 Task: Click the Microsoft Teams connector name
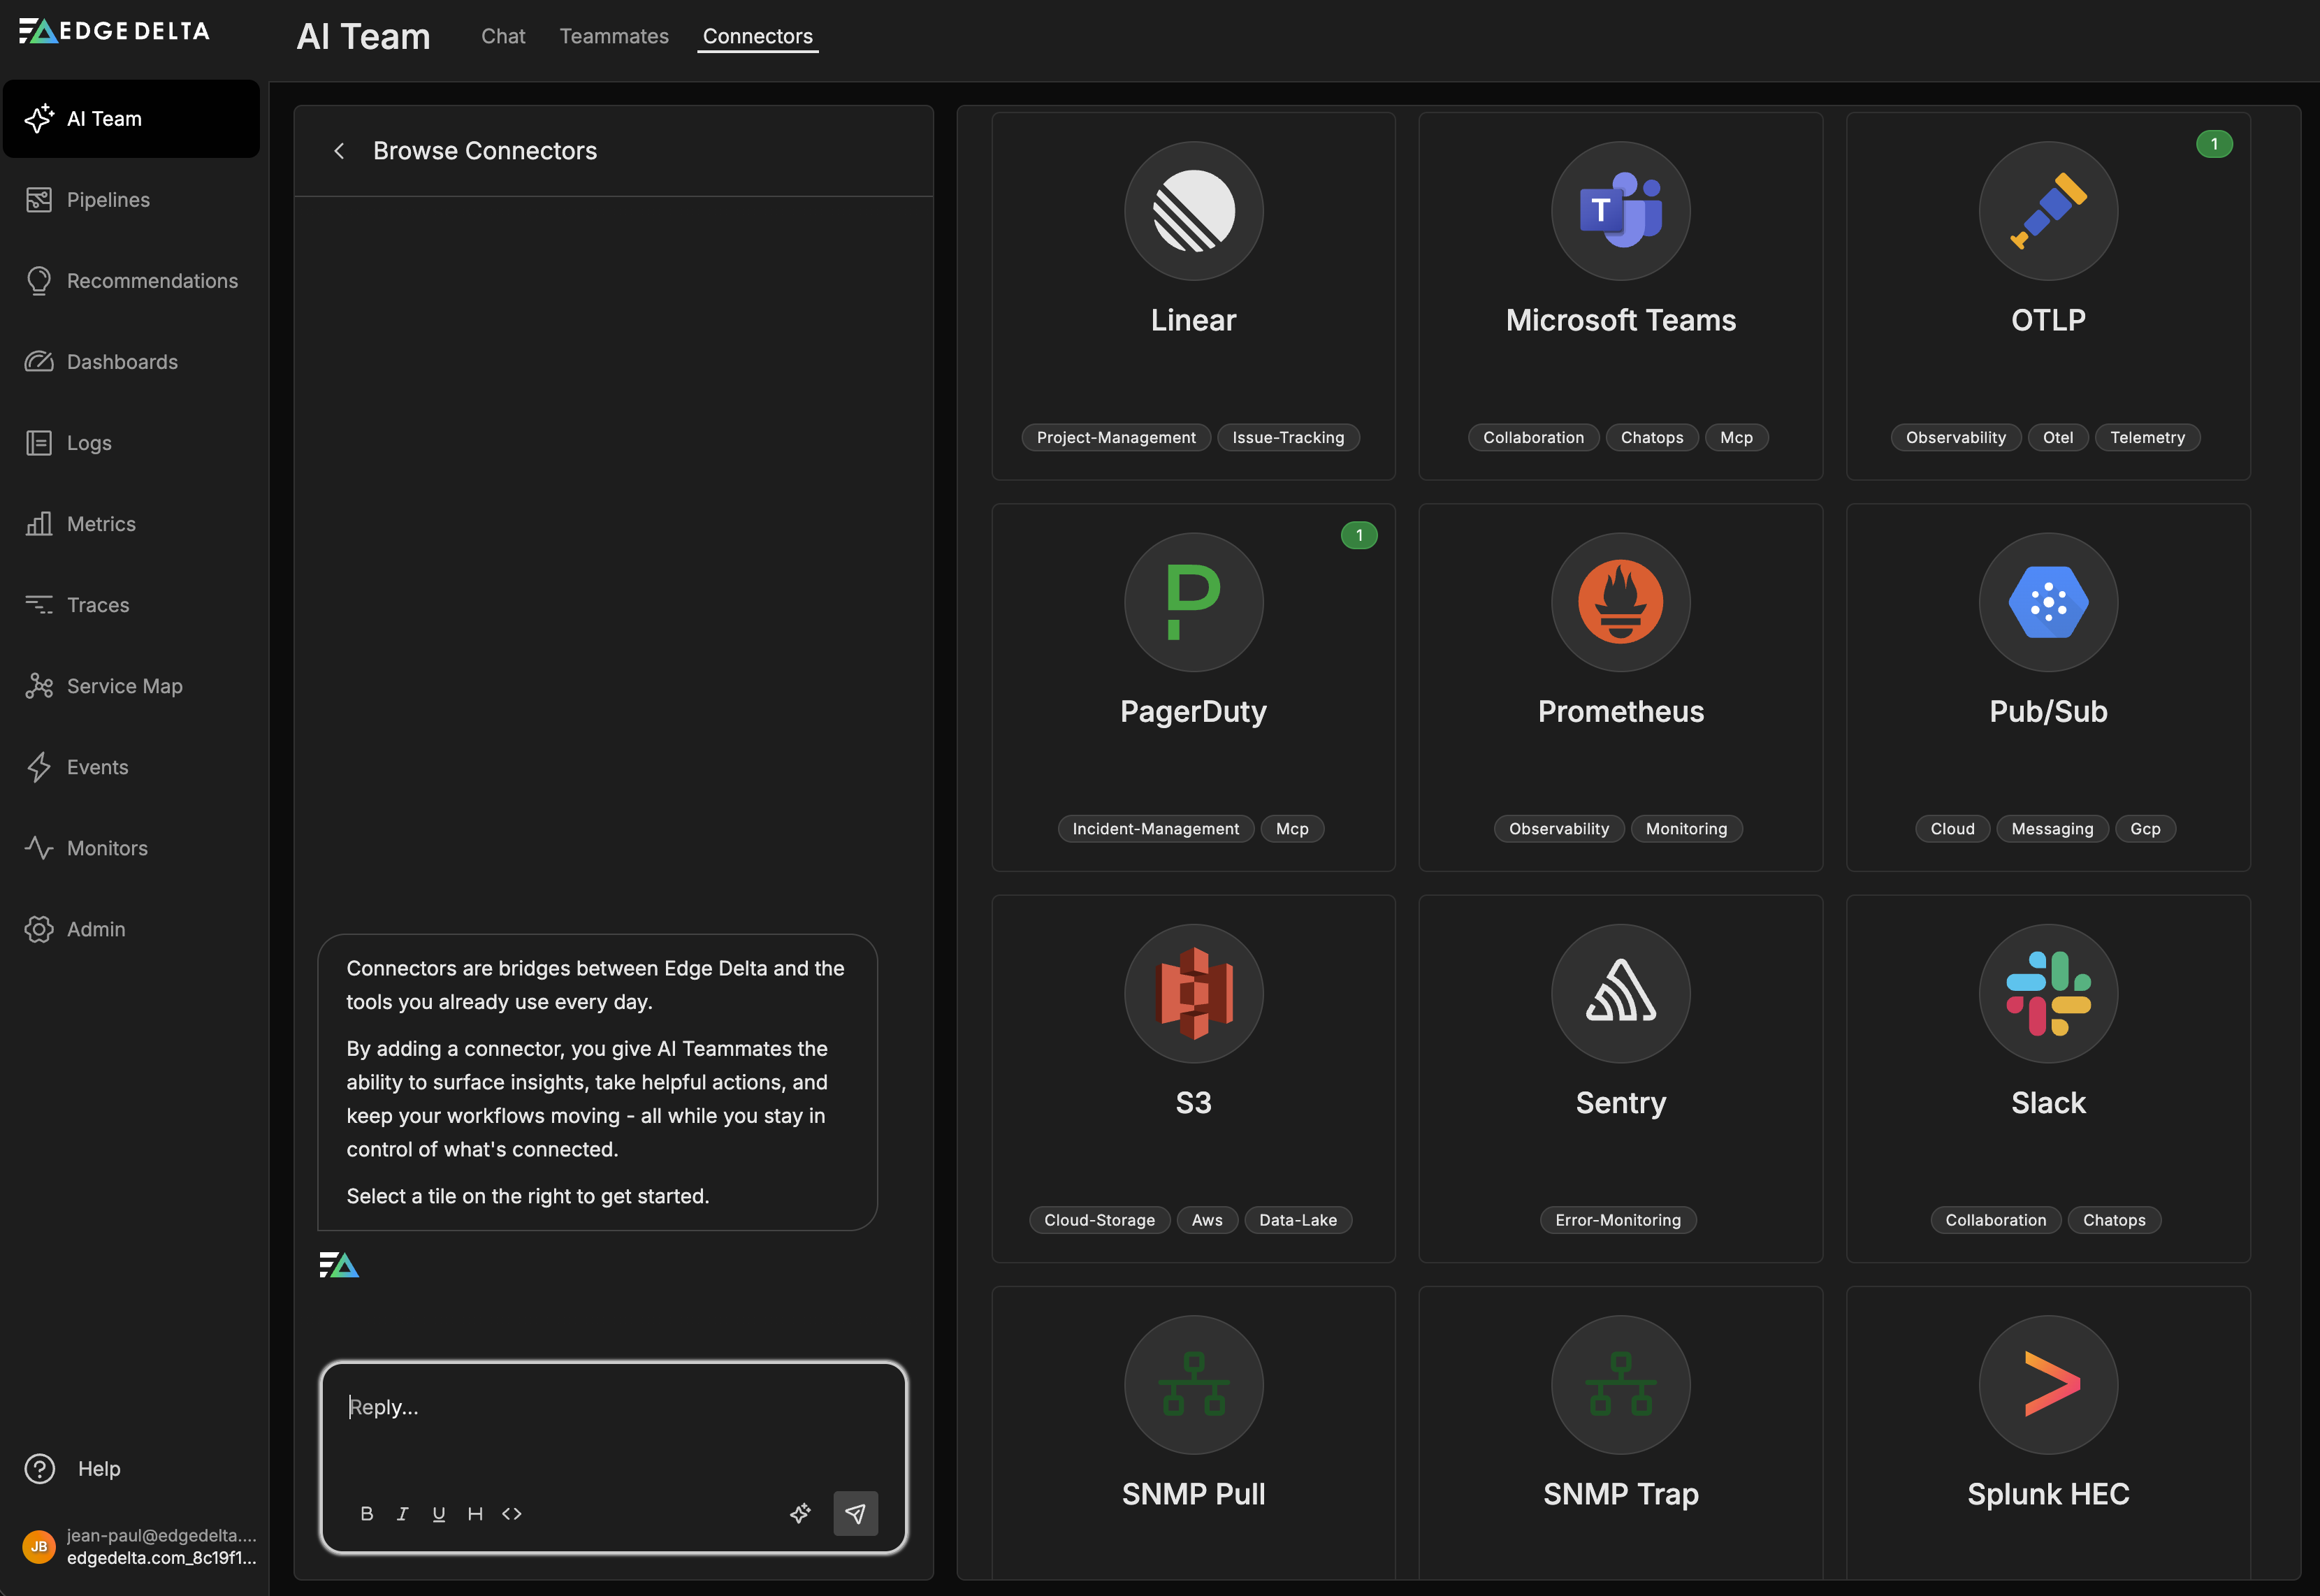(1620, 320)
